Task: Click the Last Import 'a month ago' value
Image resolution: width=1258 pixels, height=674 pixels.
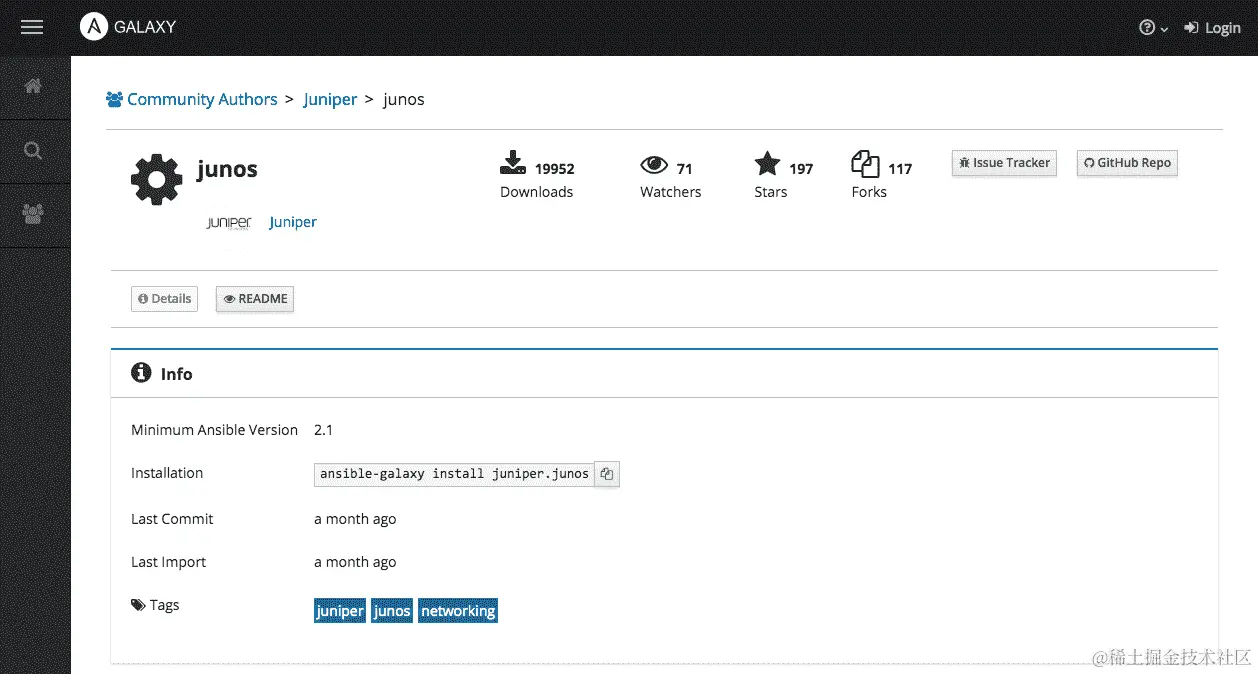Action: 355,562
